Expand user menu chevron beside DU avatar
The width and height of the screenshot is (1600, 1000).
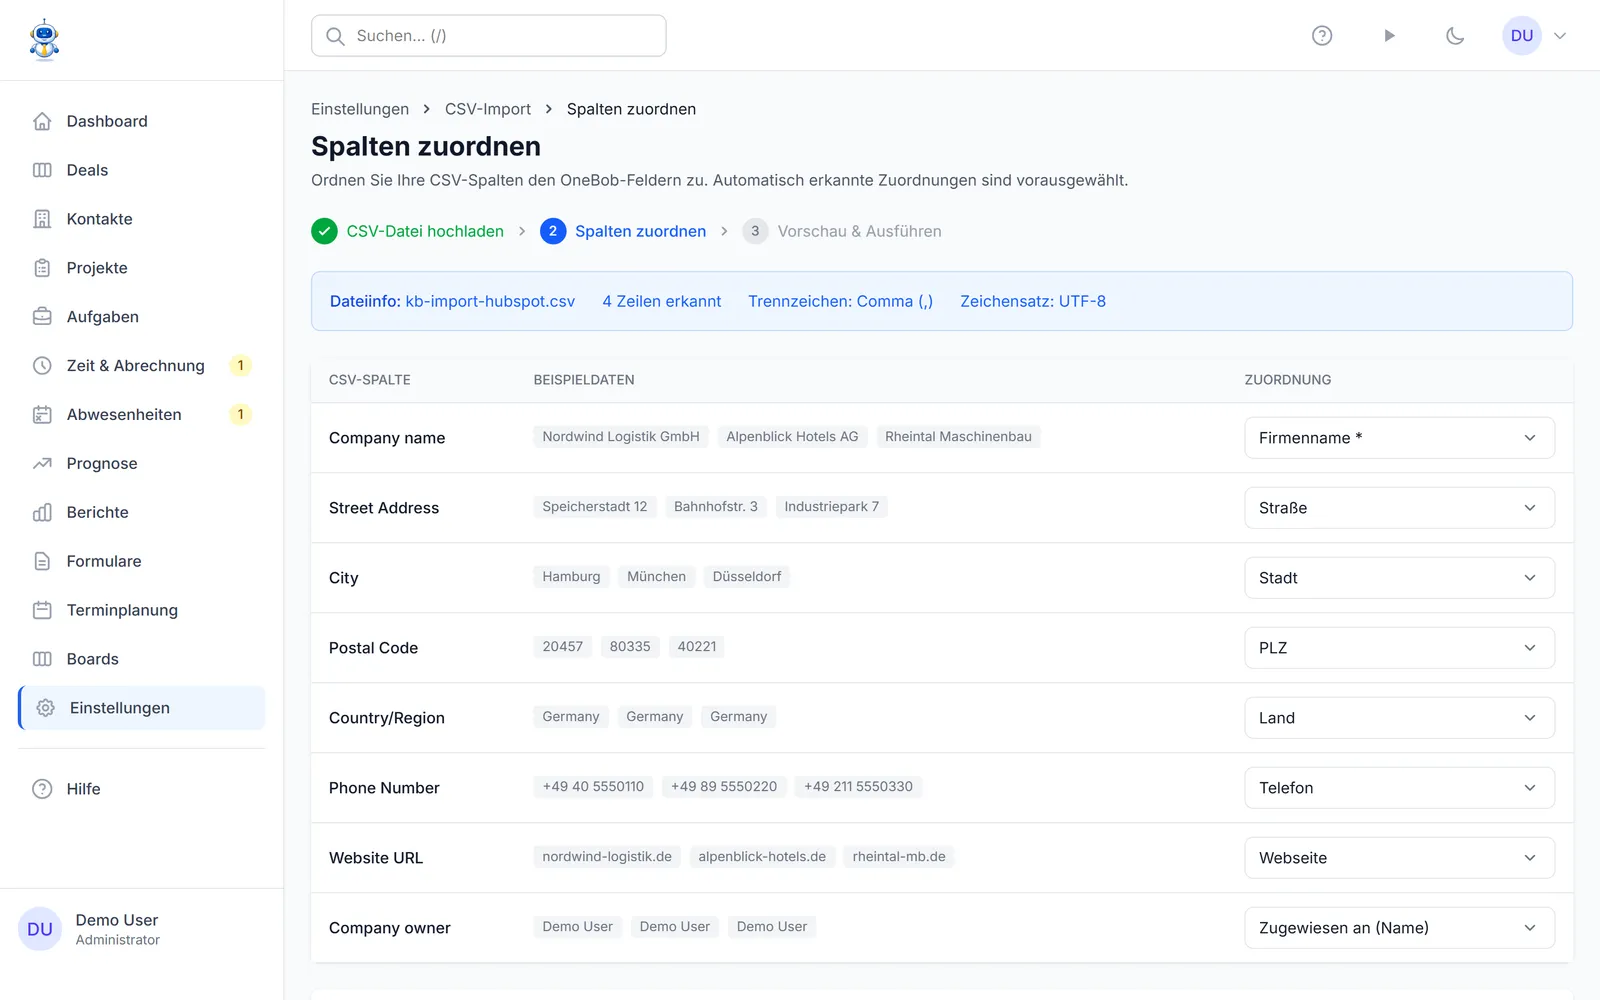coord(1560,36)
